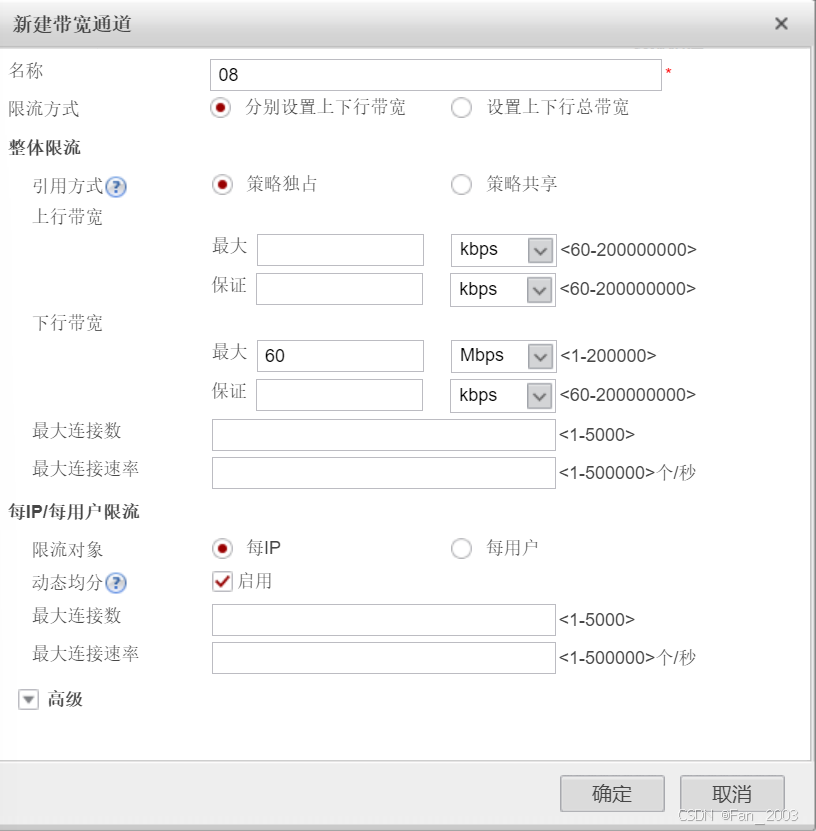Viewport: 816px width, 831px height.
Task: Focus upstream 最大 bandwidth input
Action: 340,250
